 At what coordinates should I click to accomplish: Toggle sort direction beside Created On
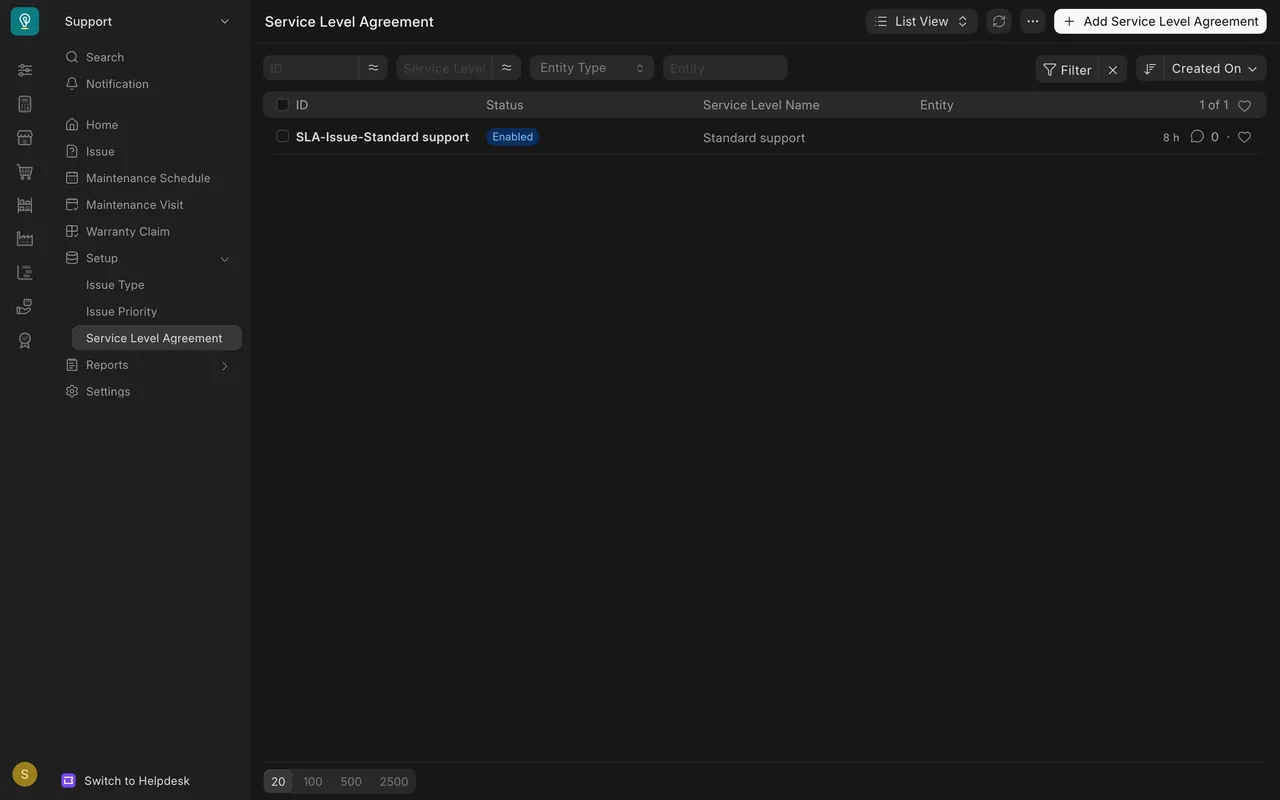coord(1150,69)
